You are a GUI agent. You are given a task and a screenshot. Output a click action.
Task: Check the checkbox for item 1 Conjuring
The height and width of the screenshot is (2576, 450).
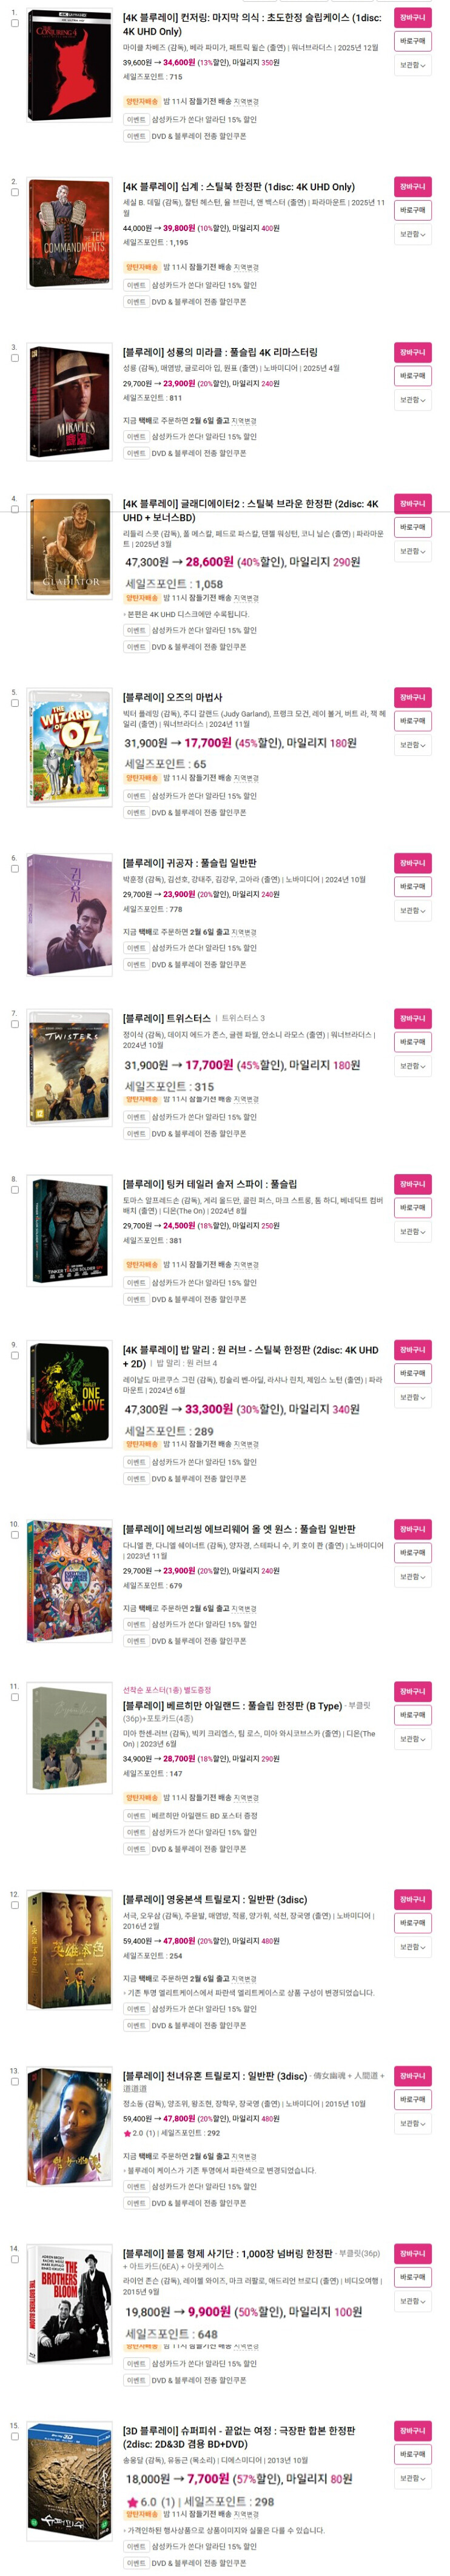14,23
